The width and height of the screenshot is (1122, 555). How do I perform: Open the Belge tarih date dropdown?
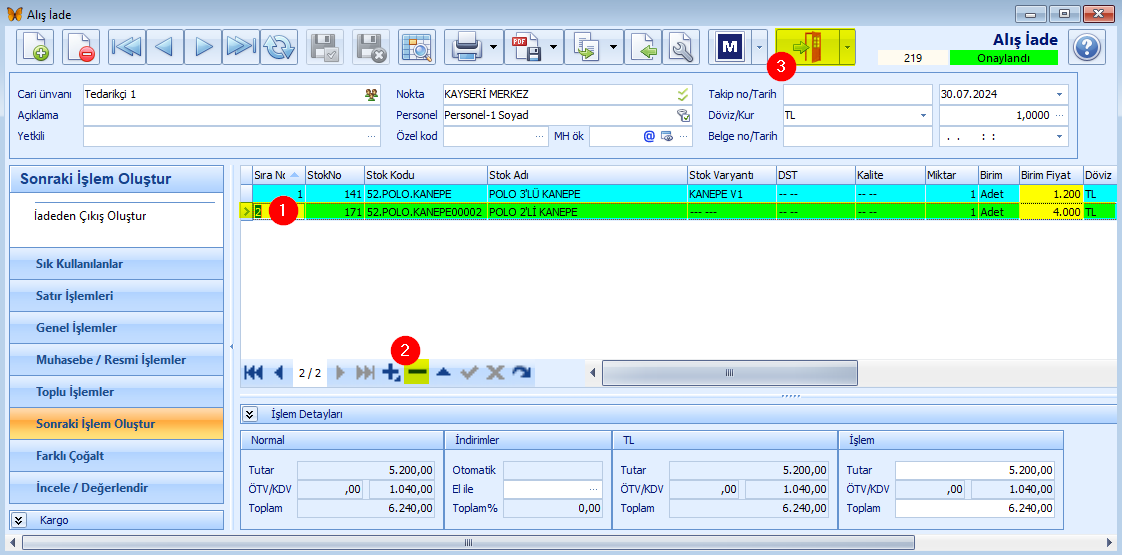1059,136
